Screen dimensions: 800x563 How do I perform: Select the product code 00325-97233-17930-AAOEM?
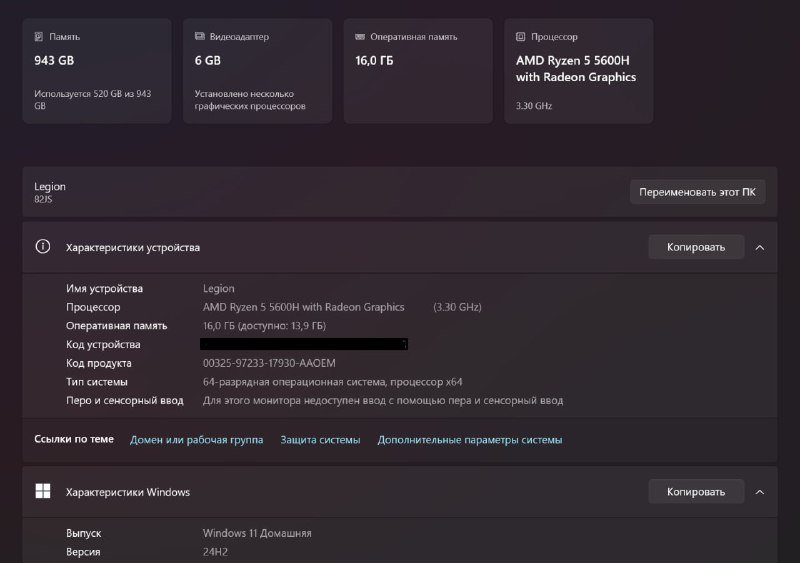tap(269, 363)
